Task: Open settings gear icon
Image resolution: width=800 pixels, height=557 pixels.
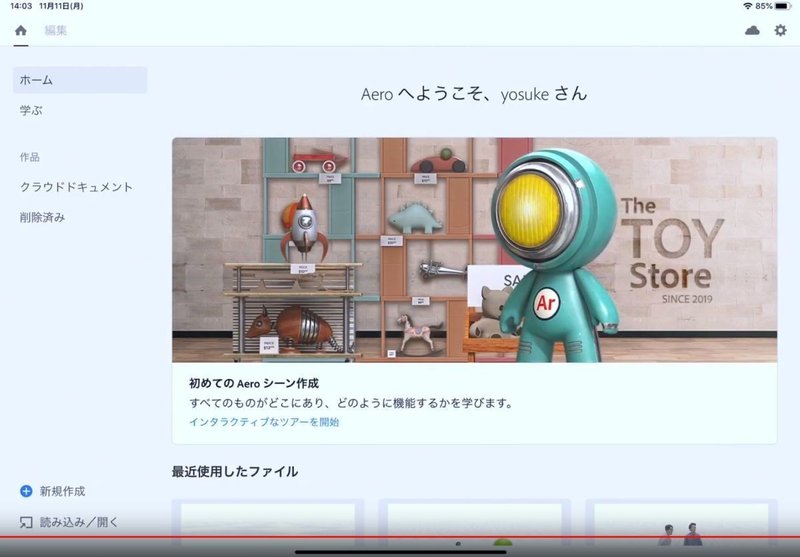Action: pyautogui.click(x=780, y=31)
